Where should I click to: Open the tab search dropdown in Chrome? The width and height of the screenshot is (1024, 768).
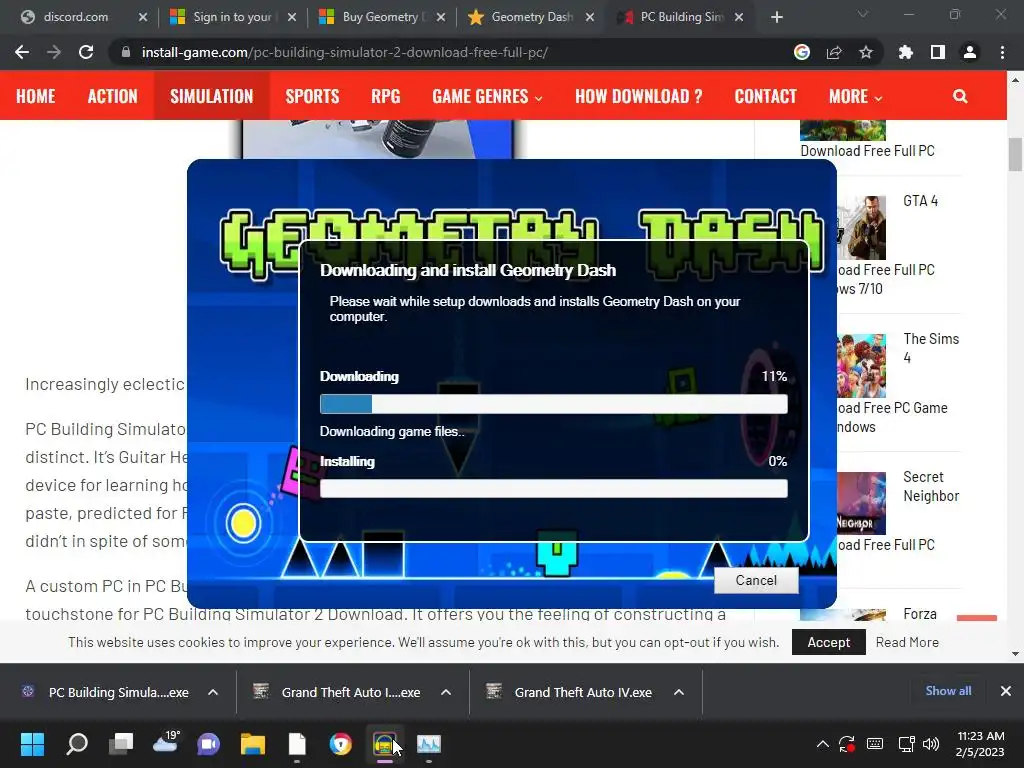pyautogui.click(x=863, y=14)
